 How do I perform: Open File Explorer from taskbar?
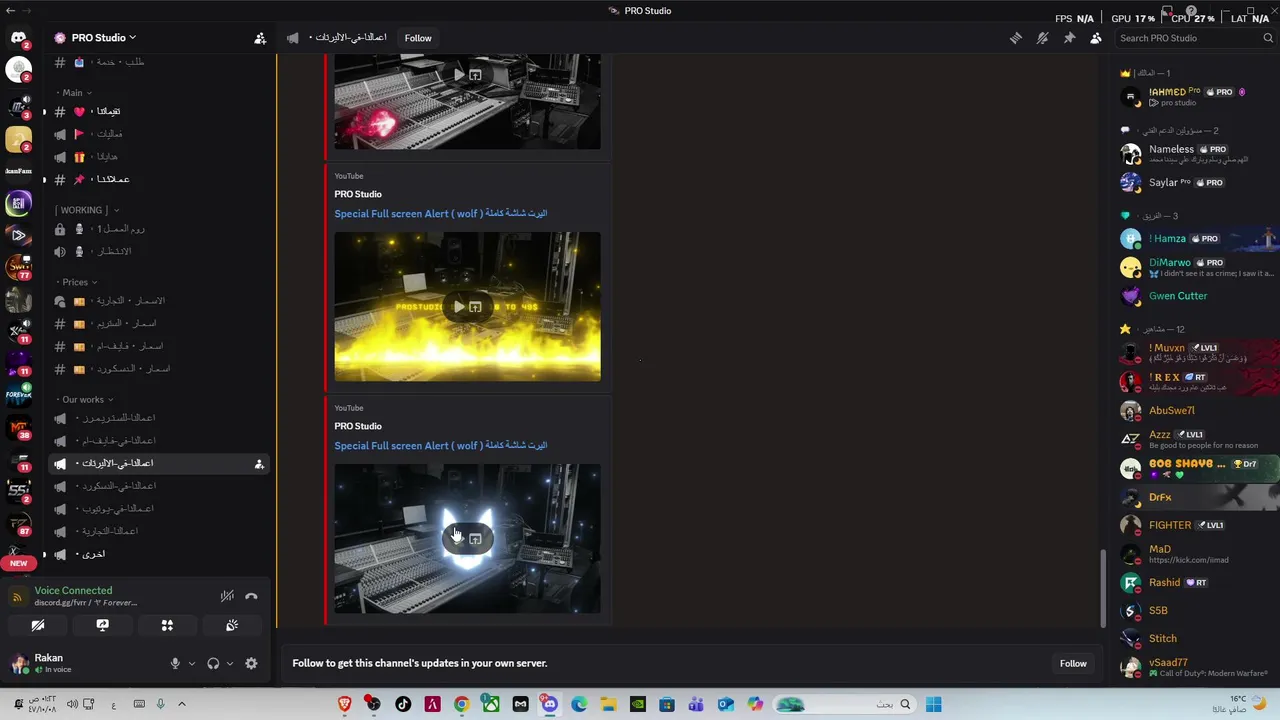click(608, 704)
